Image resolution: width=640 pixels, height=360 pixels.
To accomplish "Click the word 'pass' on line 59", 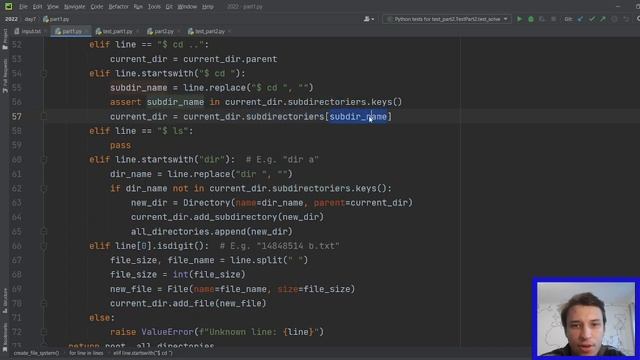I will click(x=120, y=145).
